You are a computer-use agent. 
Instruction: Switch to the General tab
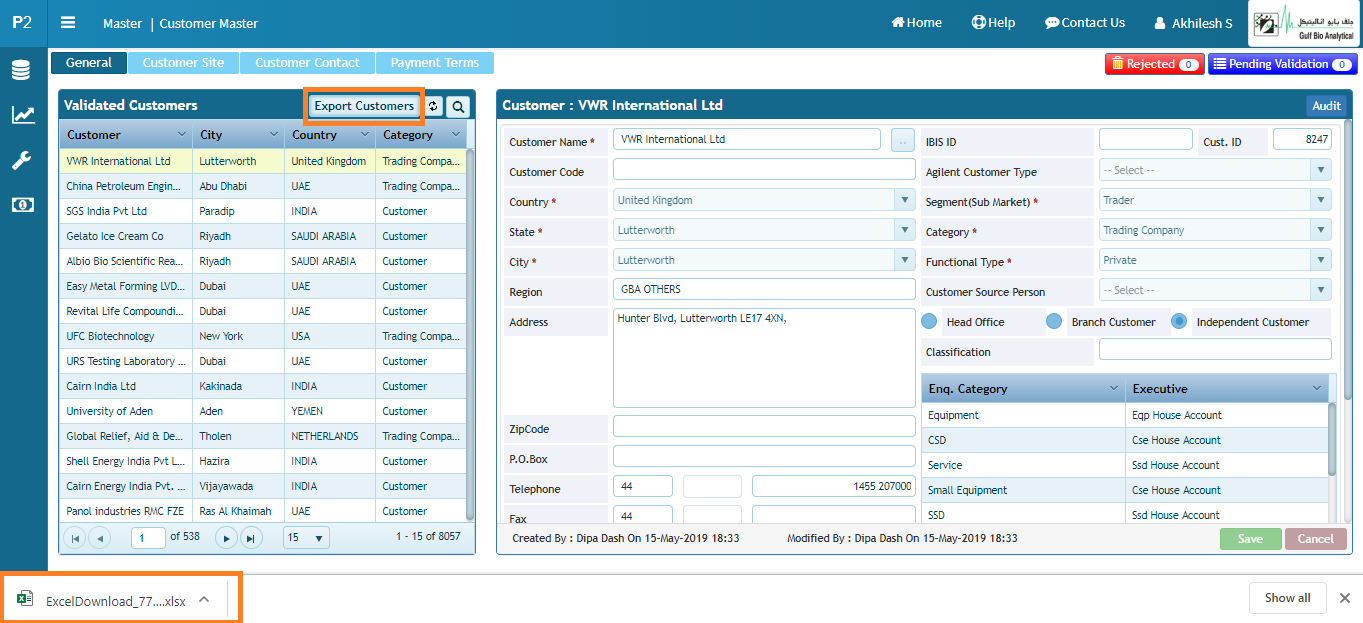[89, 63]
